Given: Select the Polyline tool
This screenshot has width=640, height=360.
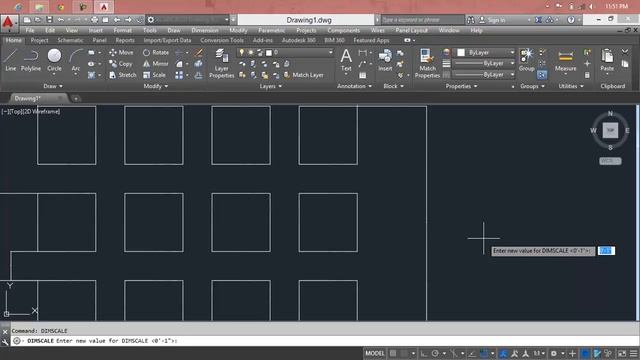Looking at the screenshot, I should tap(31, 60).
